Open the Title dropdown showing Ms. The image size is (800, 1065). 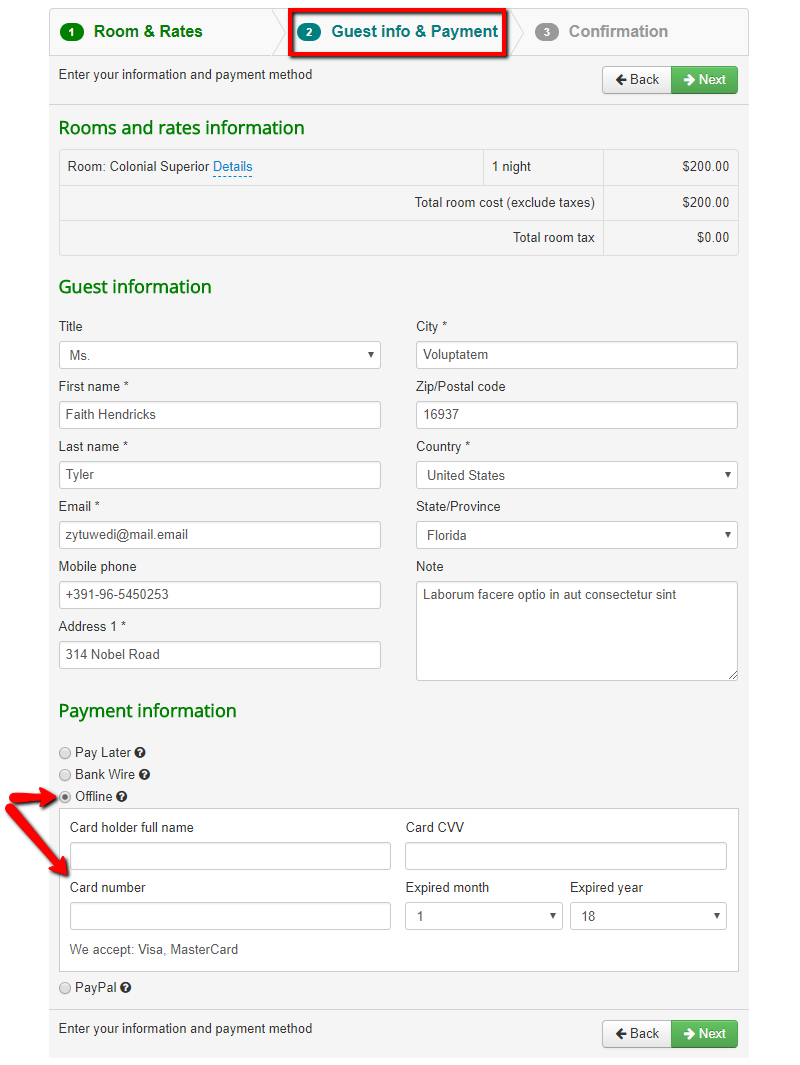[219, 355]
